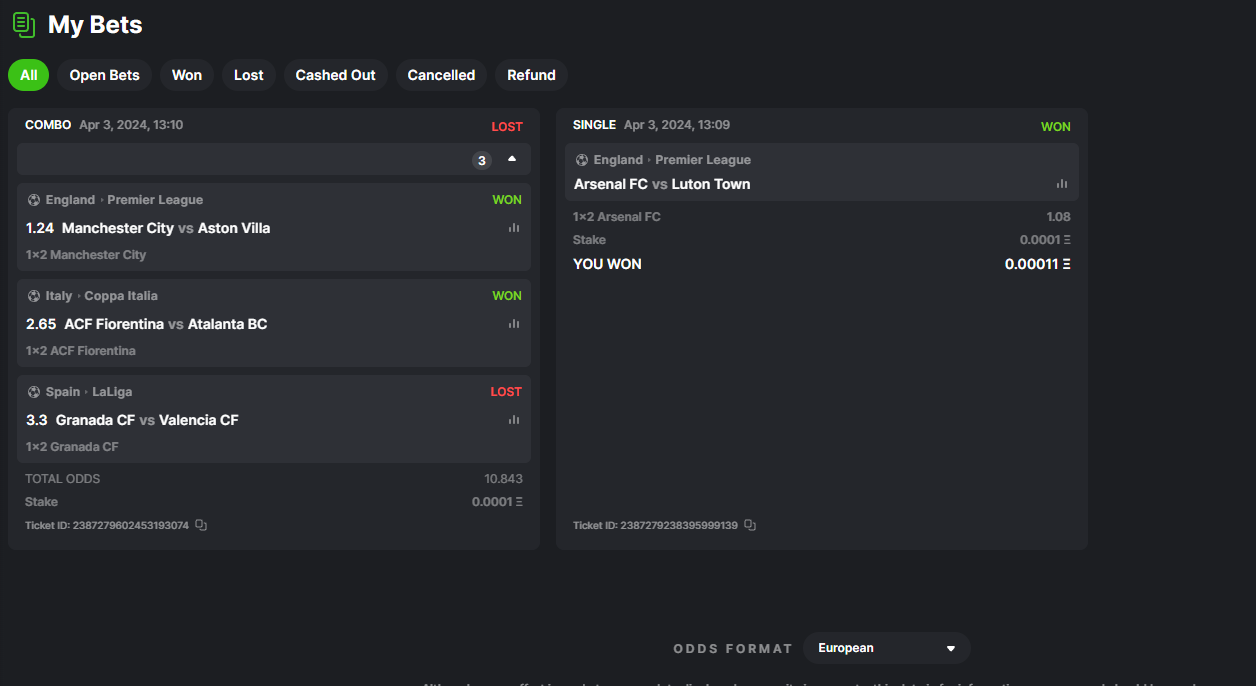
Task: Click the YOU WON label
Action: [607, 264]
